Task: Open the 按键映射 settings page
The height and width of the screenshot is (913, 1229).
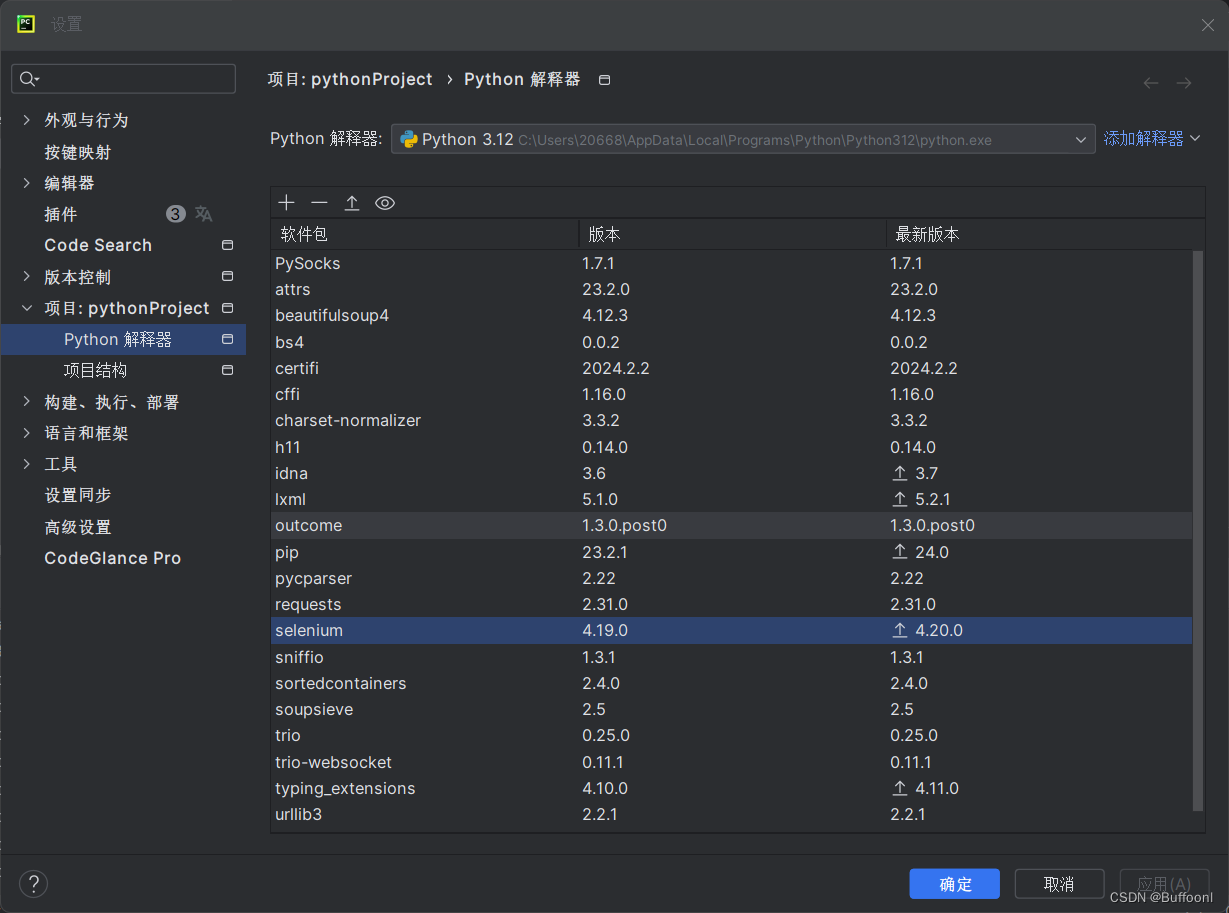Action: pos(78,152)
